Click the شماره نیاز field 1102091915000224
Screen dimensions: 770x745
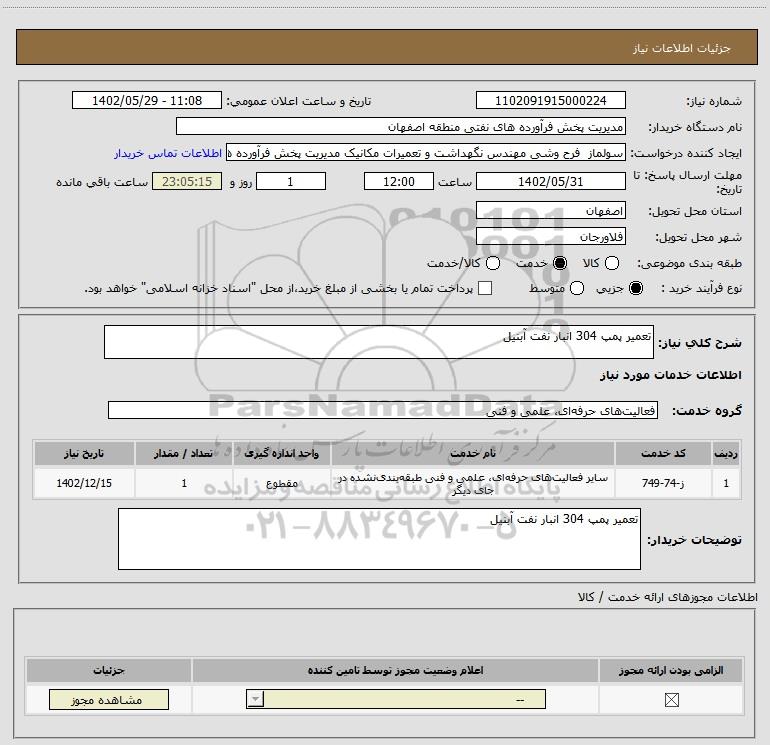550,100
